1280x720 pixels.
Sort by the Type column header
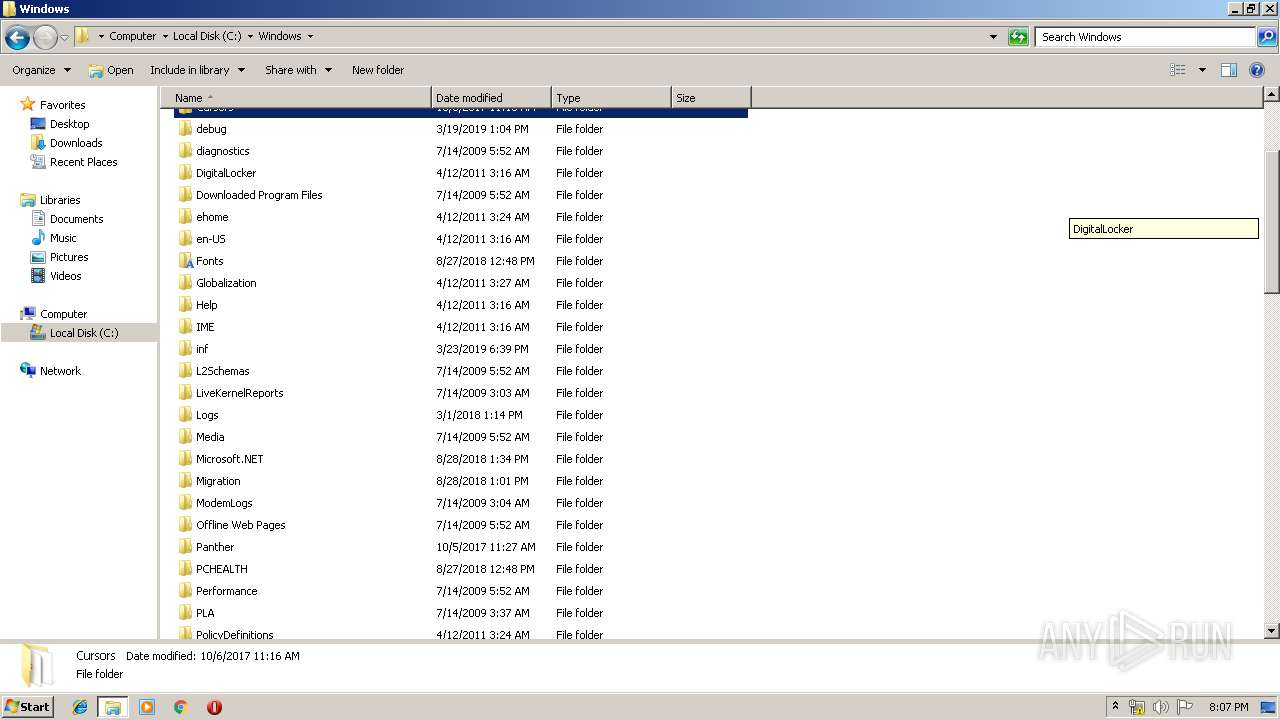coord(611,98)
